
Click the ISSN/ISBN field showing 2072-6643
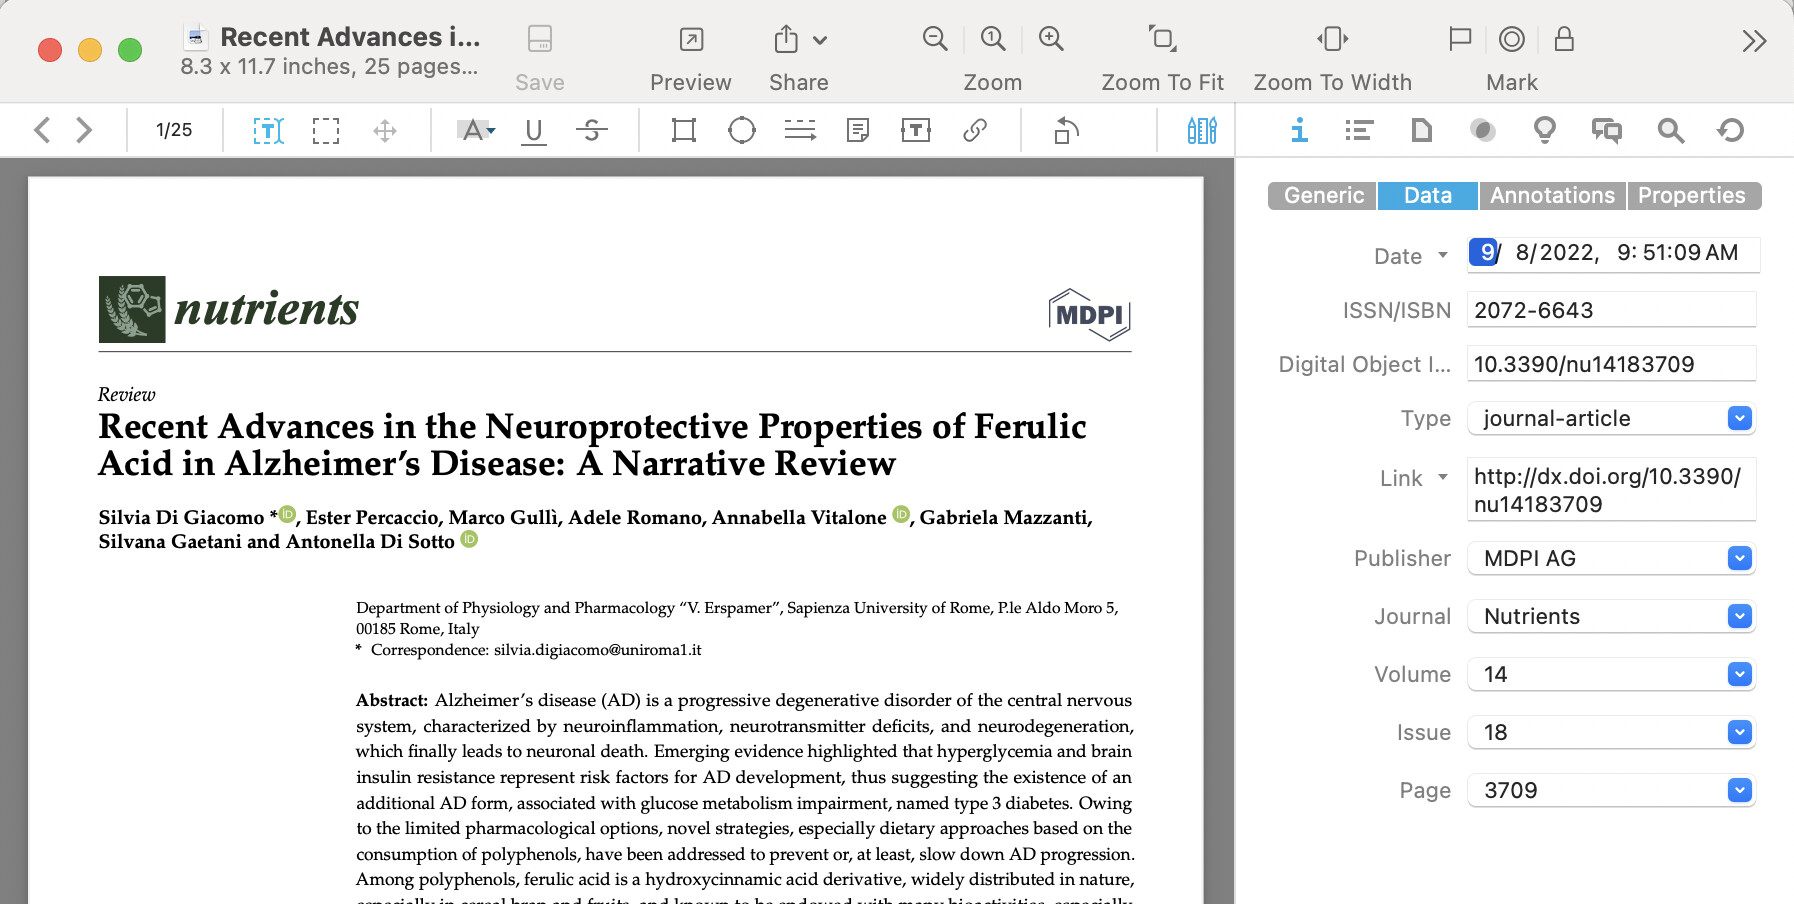pos(1610,311)
